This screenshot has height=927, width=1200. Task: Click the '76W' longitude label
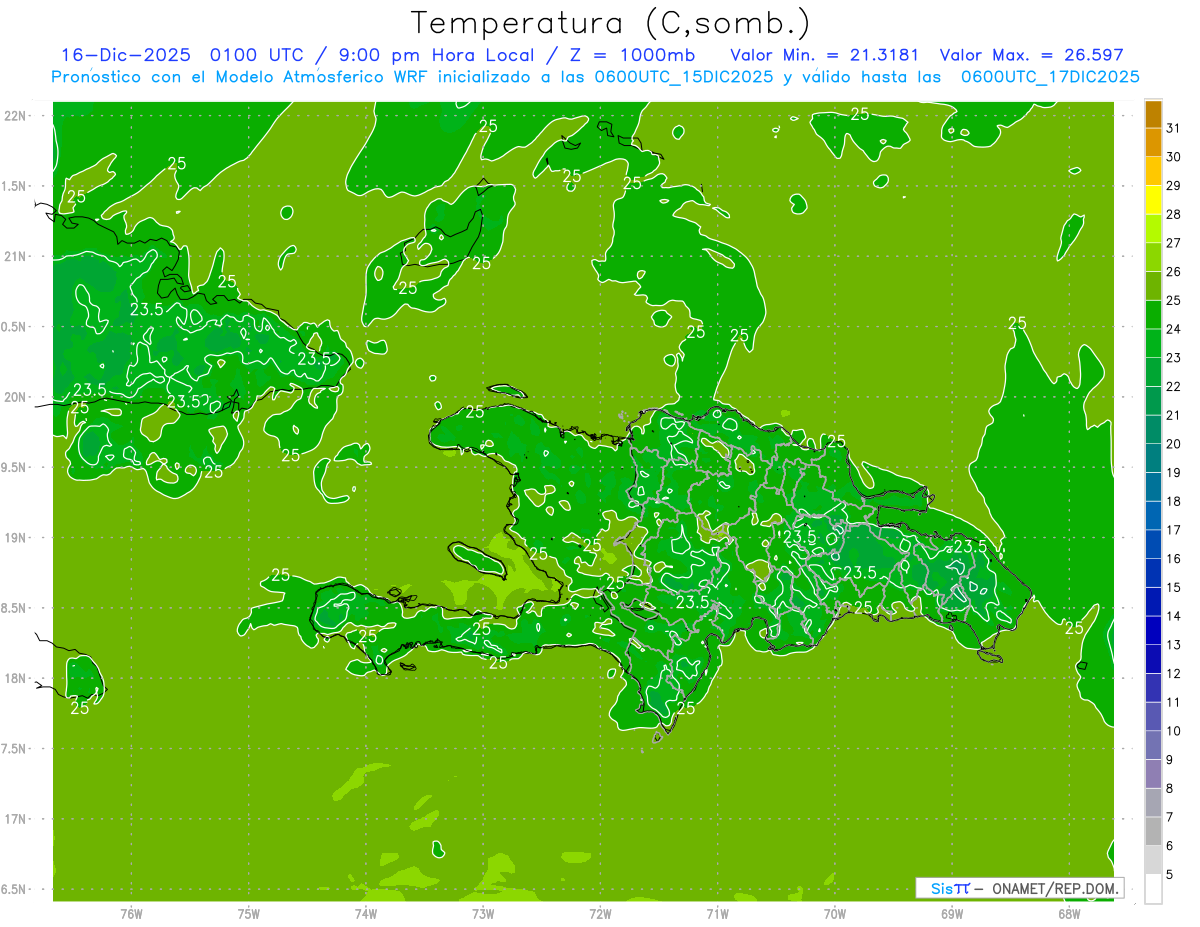coord(131,913)
